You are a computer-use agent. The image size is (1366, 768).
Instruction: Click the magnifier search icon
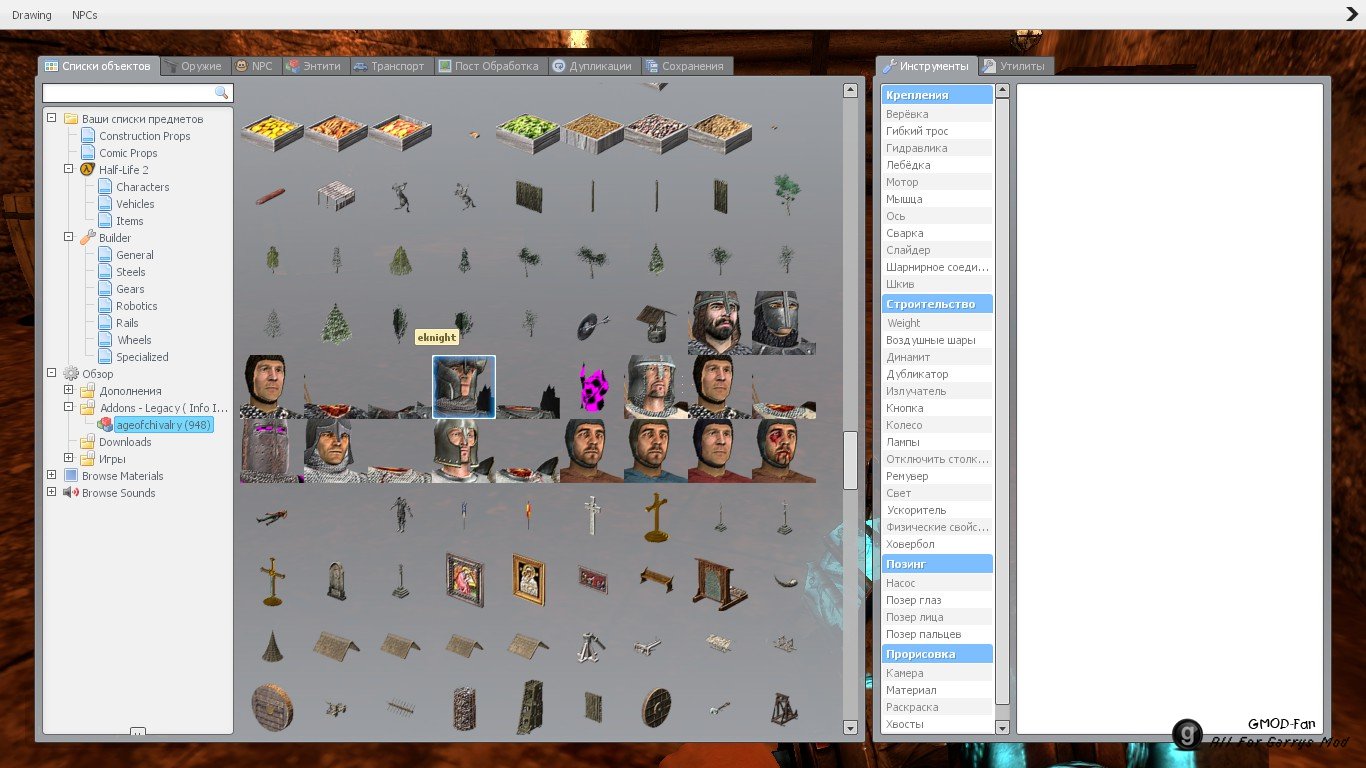point(222,93)
